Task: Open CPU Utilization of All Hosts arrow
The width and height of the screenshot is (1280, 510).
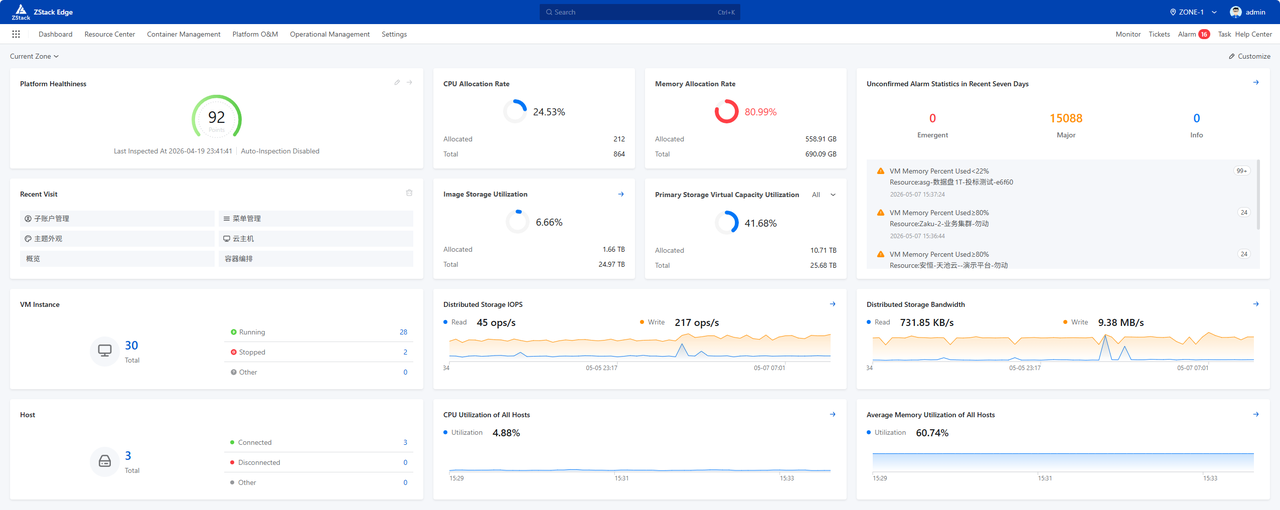Action: 832,414
